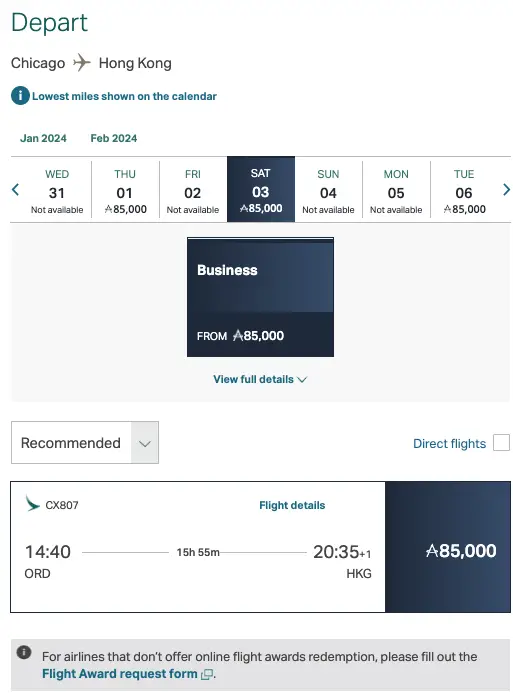Switch to the Jan 2024 tab
The width and height of the screenshot is (513, 695).
43,138
